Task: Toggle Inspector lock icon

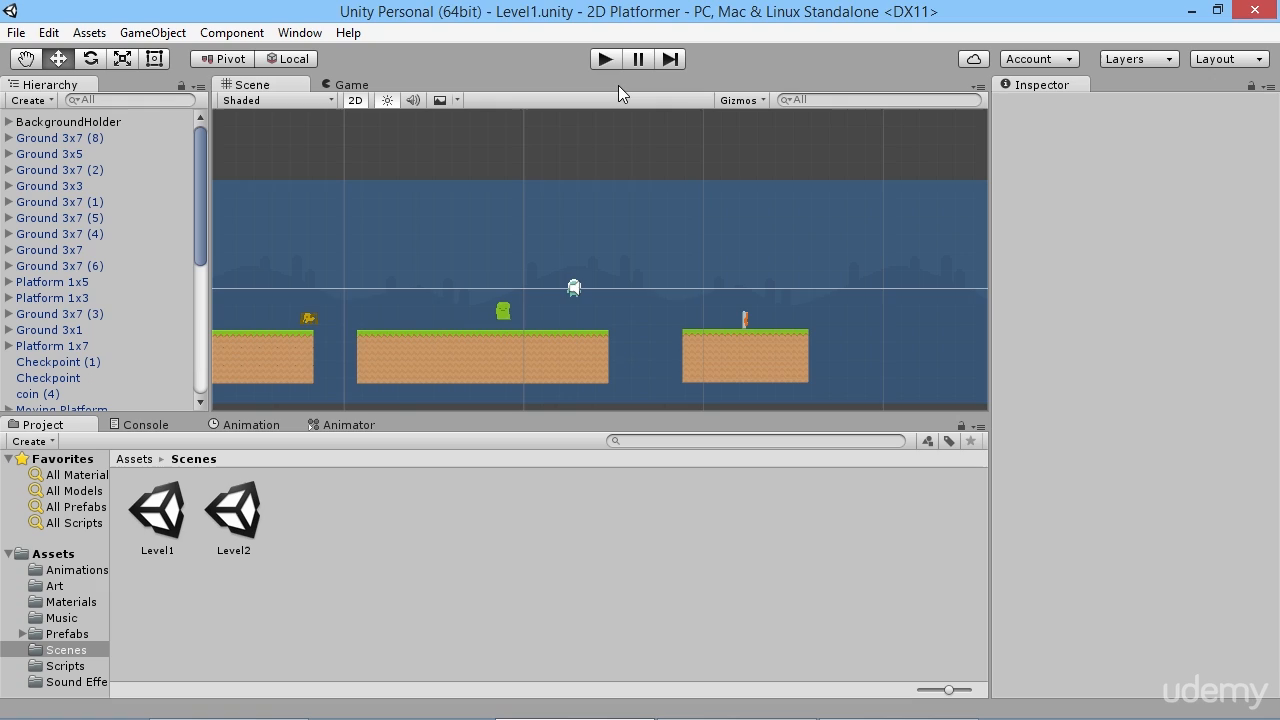Action: point(1251,86)
